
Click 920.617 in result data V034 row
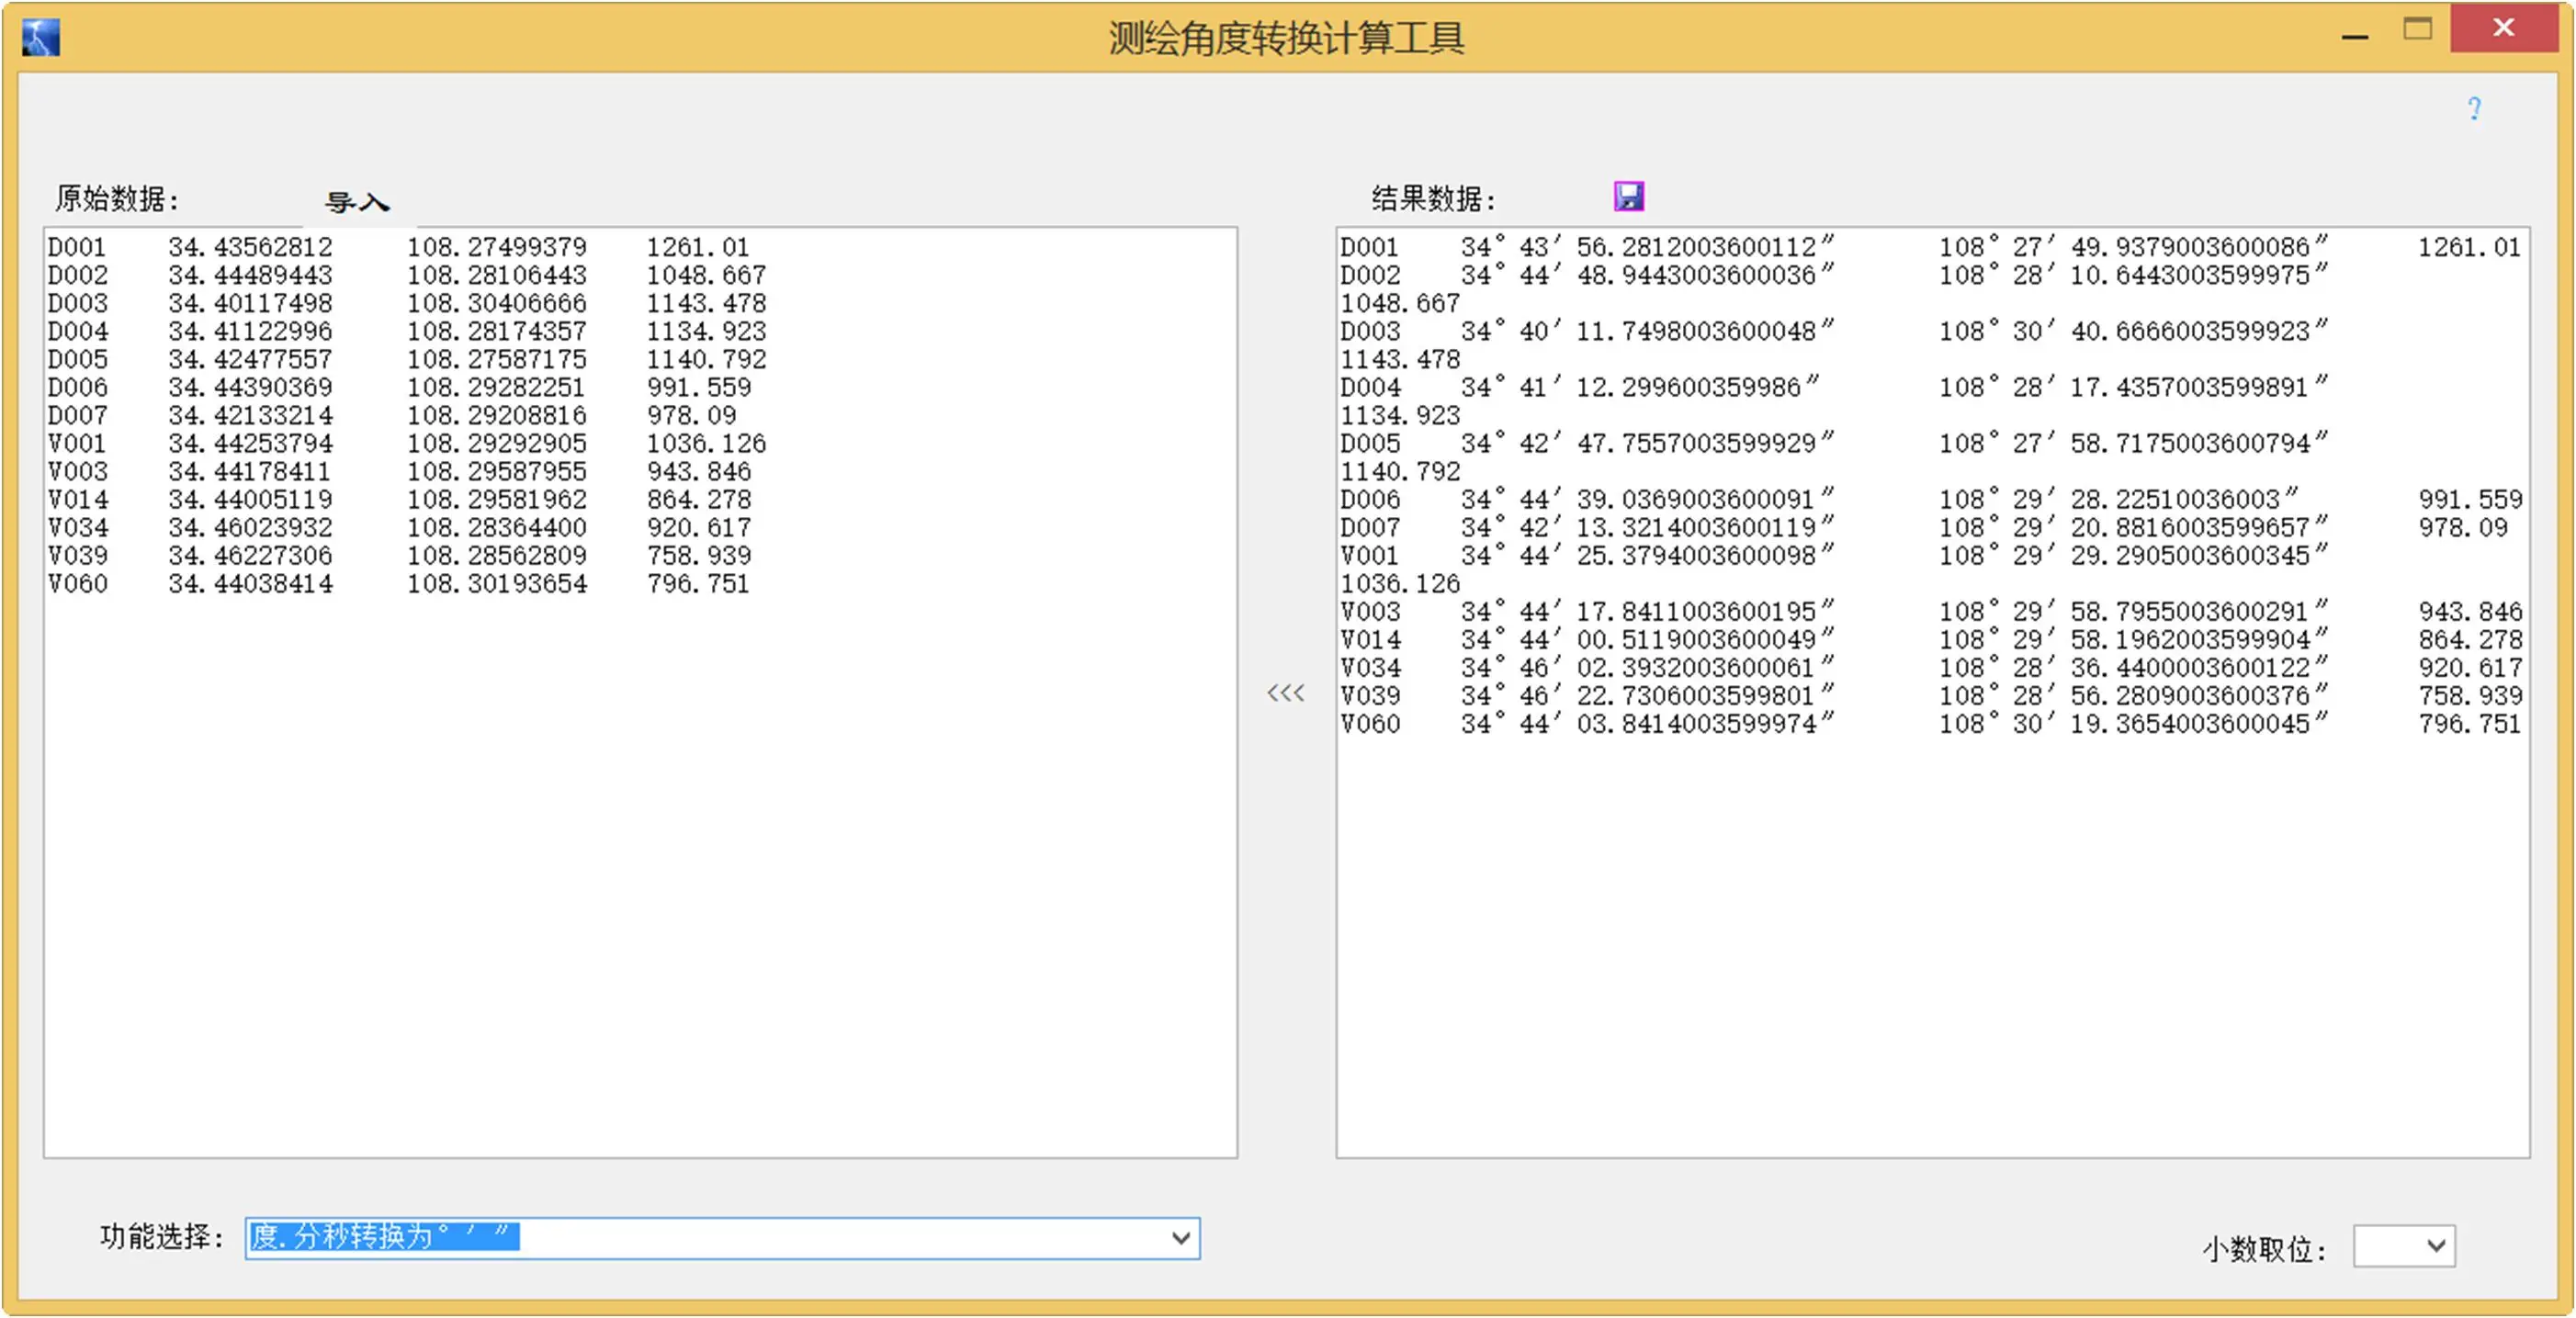coord(2470,666)
